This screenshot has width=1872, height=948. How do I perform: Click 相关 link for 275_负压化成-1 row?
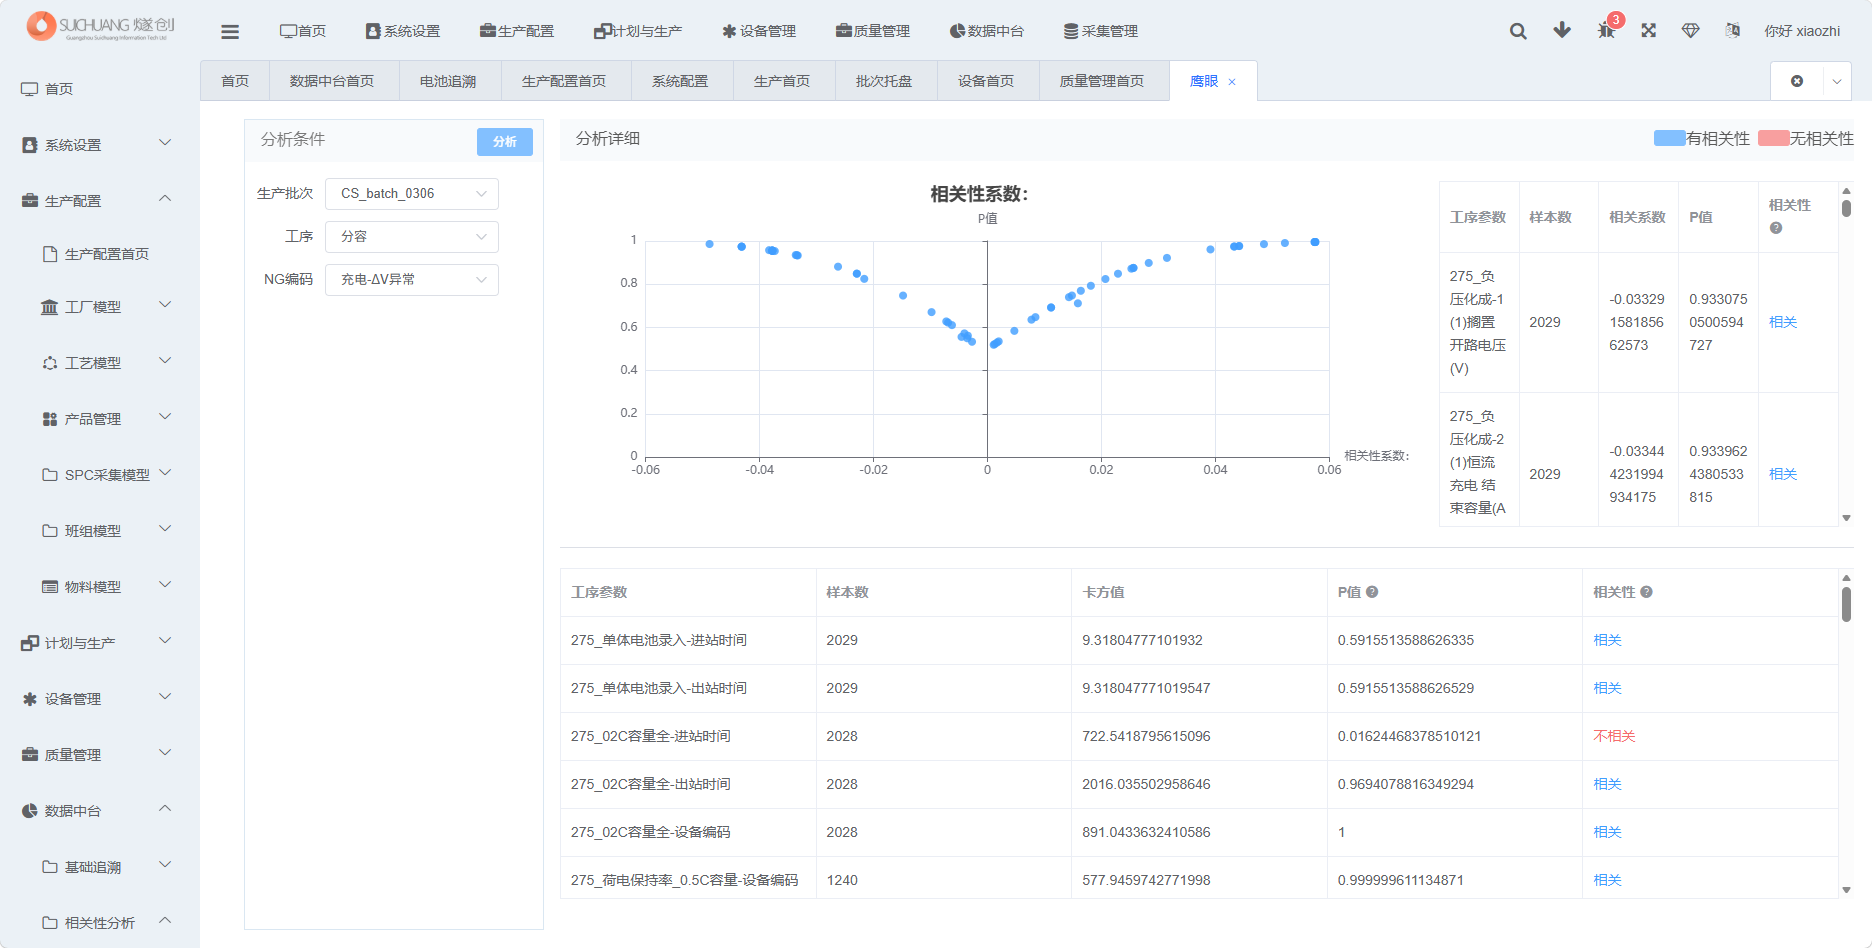pyautogui.click(x=1783, y=322)
